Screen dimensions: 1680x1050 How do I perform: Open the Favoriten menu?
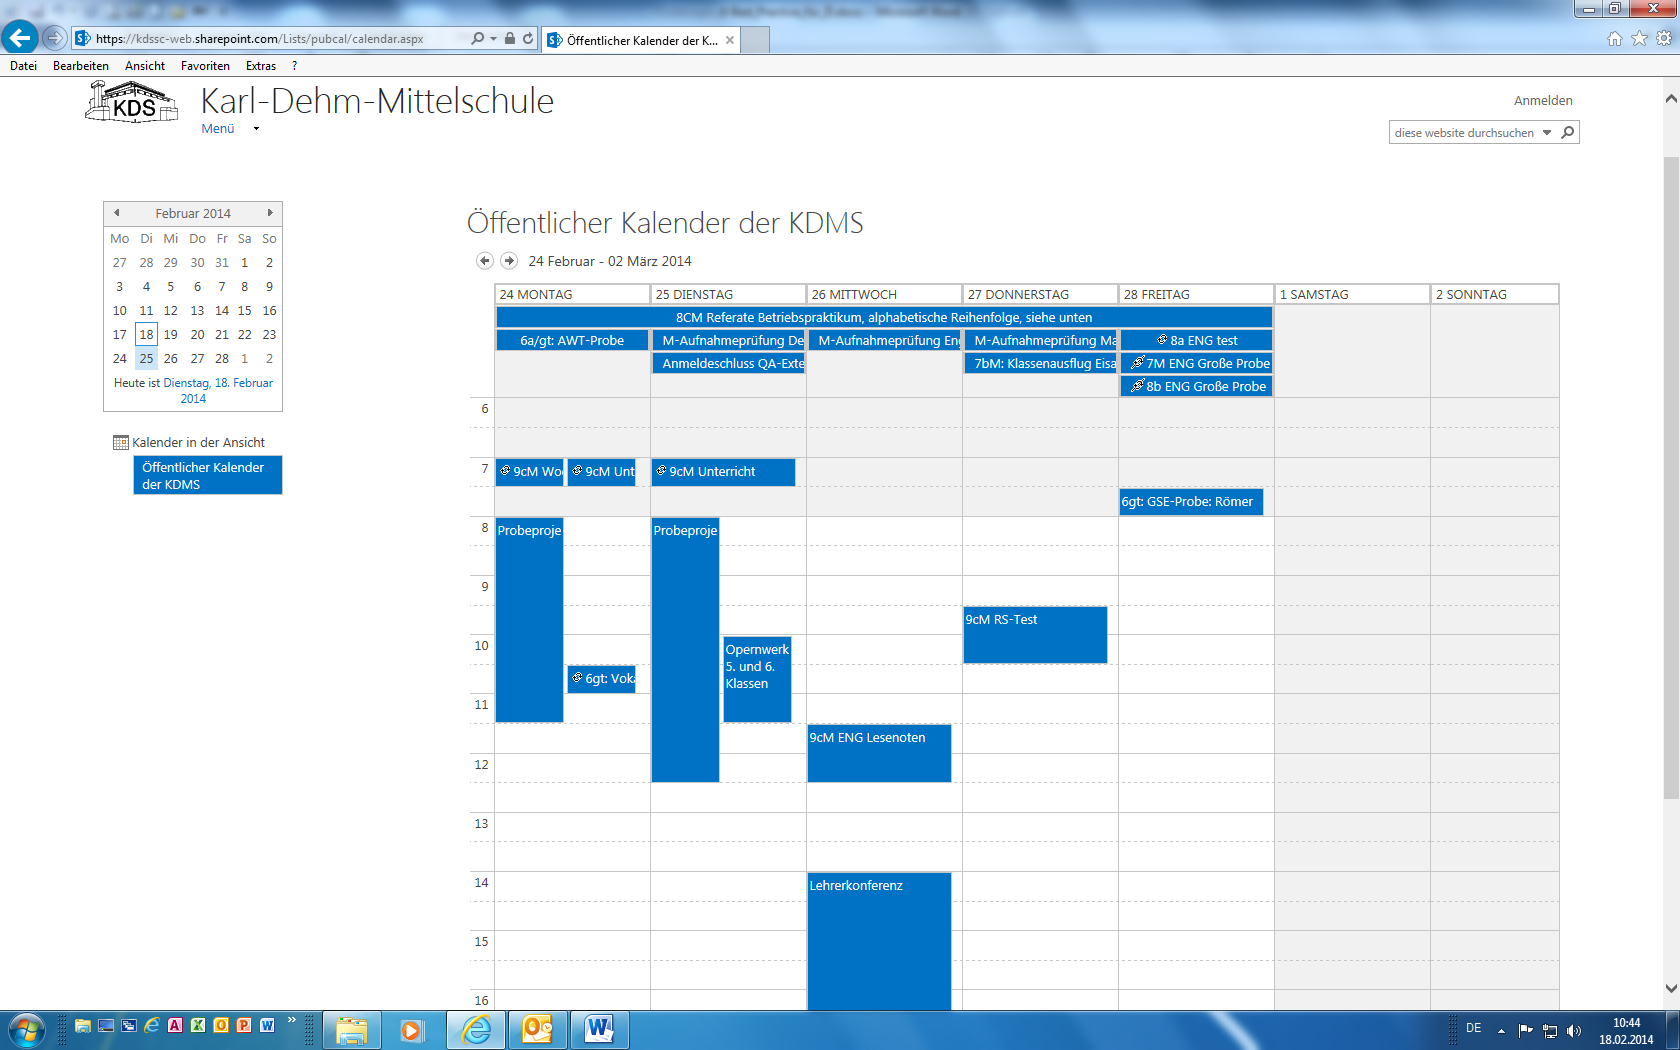(205, 66)
